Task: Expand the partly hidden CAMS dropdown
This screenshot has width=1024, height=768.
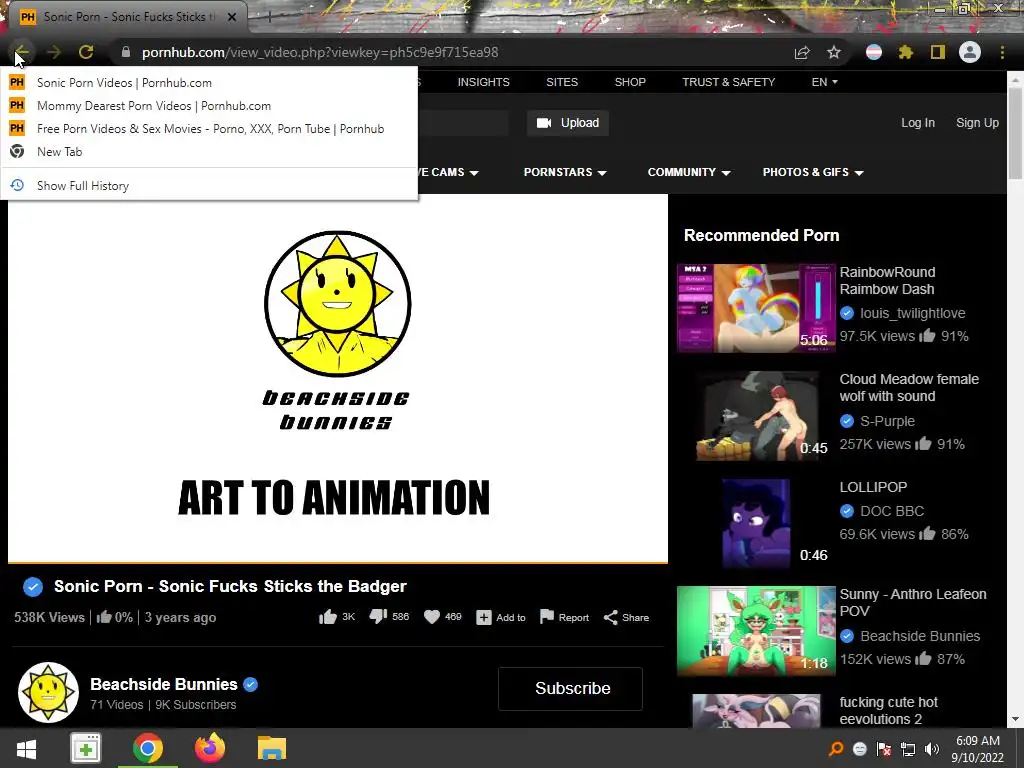Action: pyautogui.click(x=450, y=172)
